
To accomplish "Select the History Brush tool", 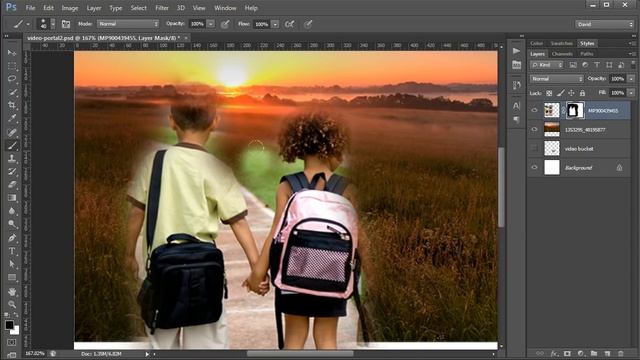I will (12, 171).
